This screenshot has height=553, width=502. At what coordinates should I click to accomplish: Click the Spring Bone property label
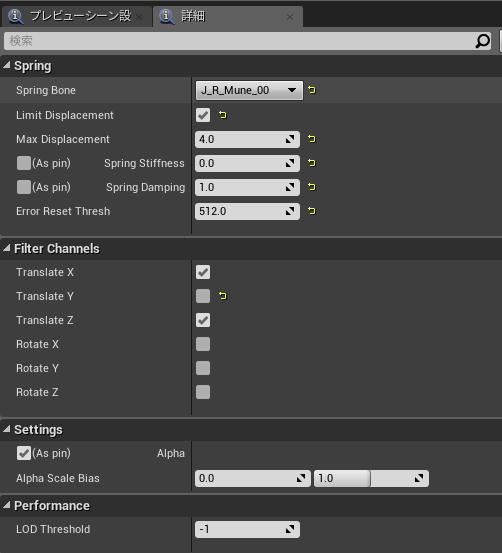(x=46, y=90)
